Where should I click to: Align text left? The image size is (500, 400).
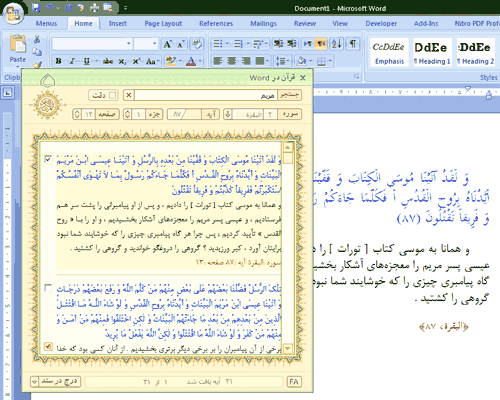click(218, 61)
